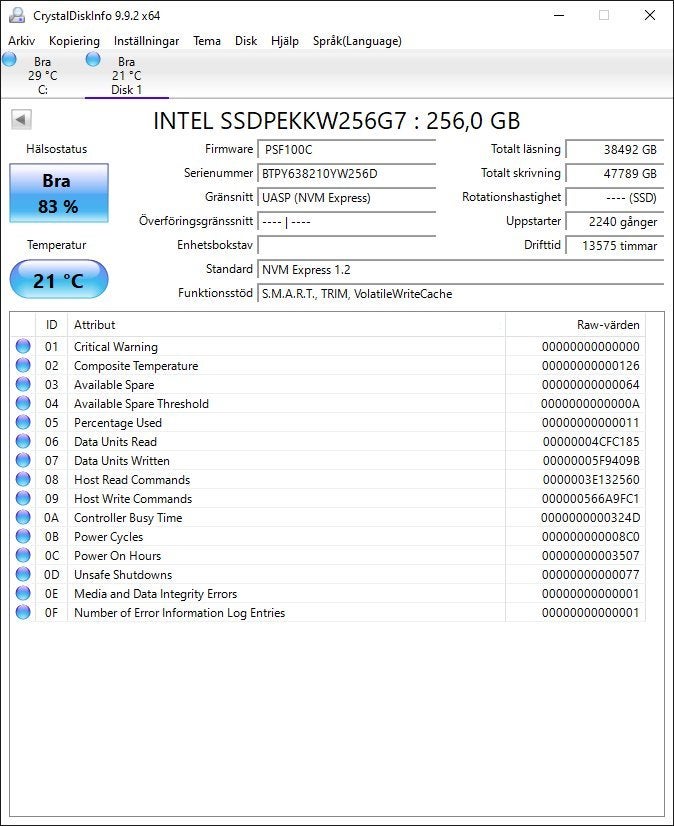The width and height of the screenshot is (674, 826).
Task: Click the blue status orb on the C: drive tab
Action: [x=9, y=59]
